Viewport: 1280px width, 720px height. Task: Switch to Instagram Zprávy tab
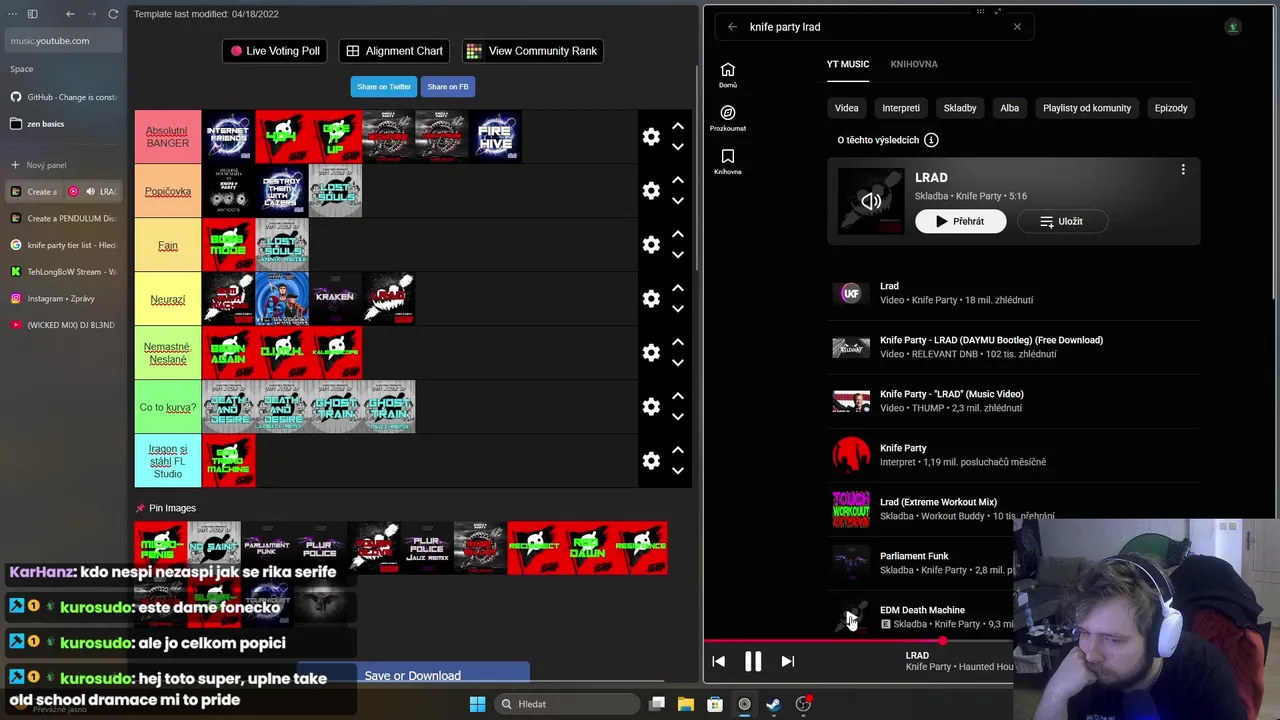pyautogui.click(x=64, y=299)
